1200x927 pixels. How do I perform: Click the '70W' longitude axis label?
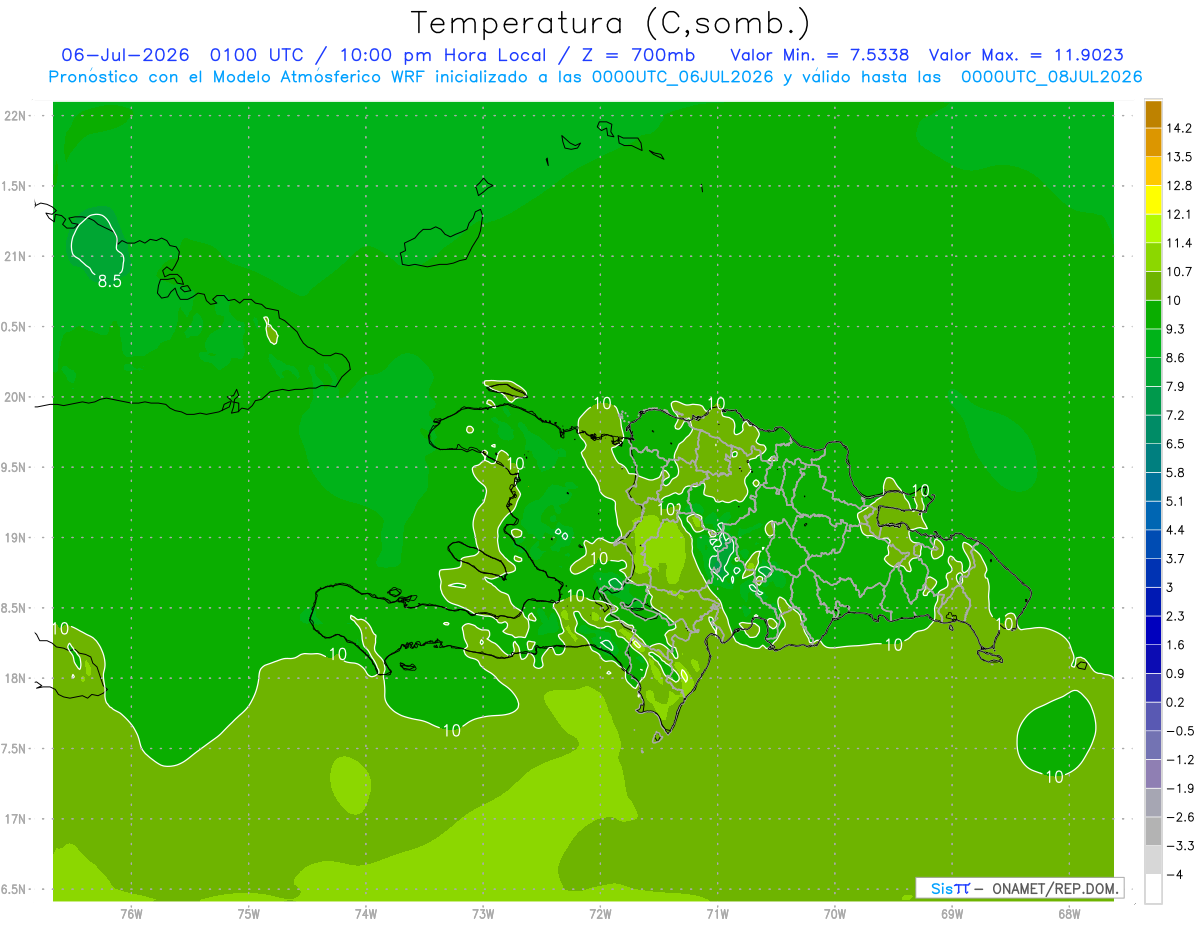point(835,914)
